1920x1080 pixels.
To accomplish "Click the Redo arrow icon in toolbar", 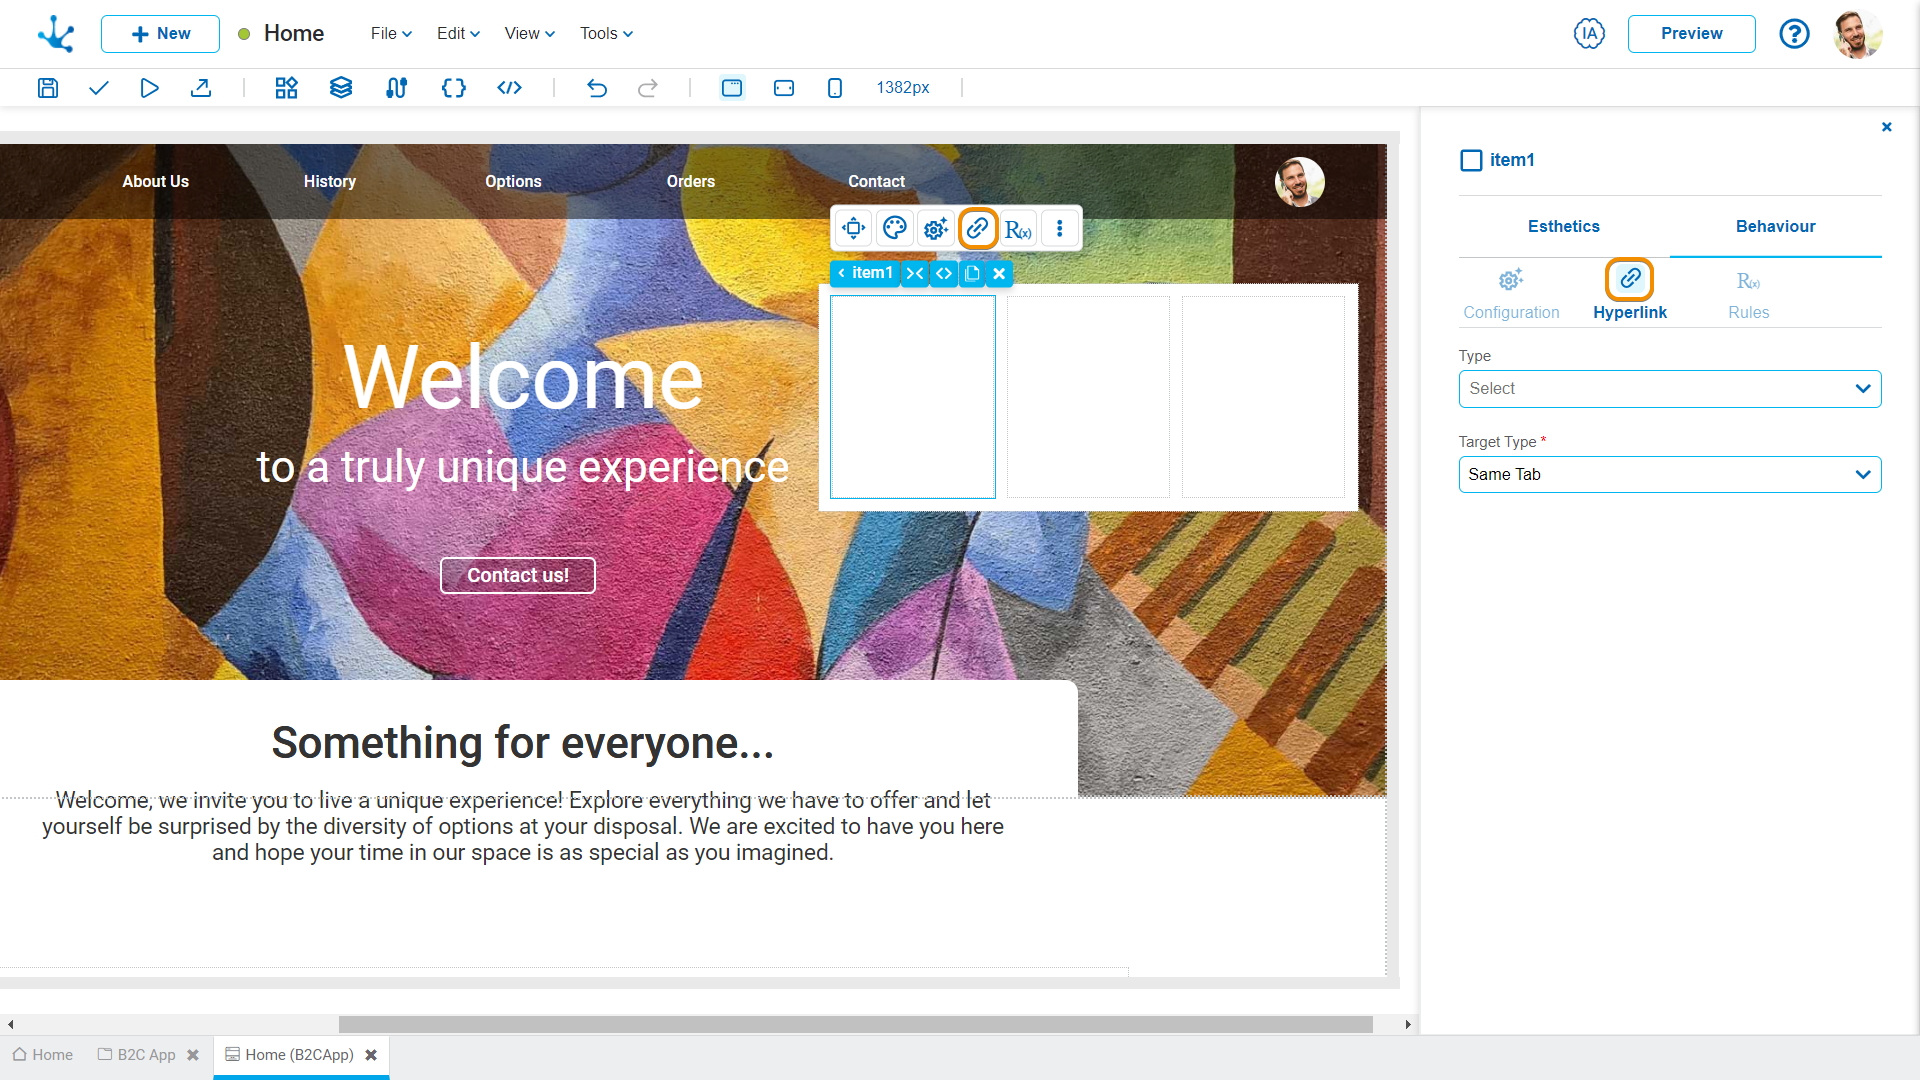I will [x=647, y=87].
